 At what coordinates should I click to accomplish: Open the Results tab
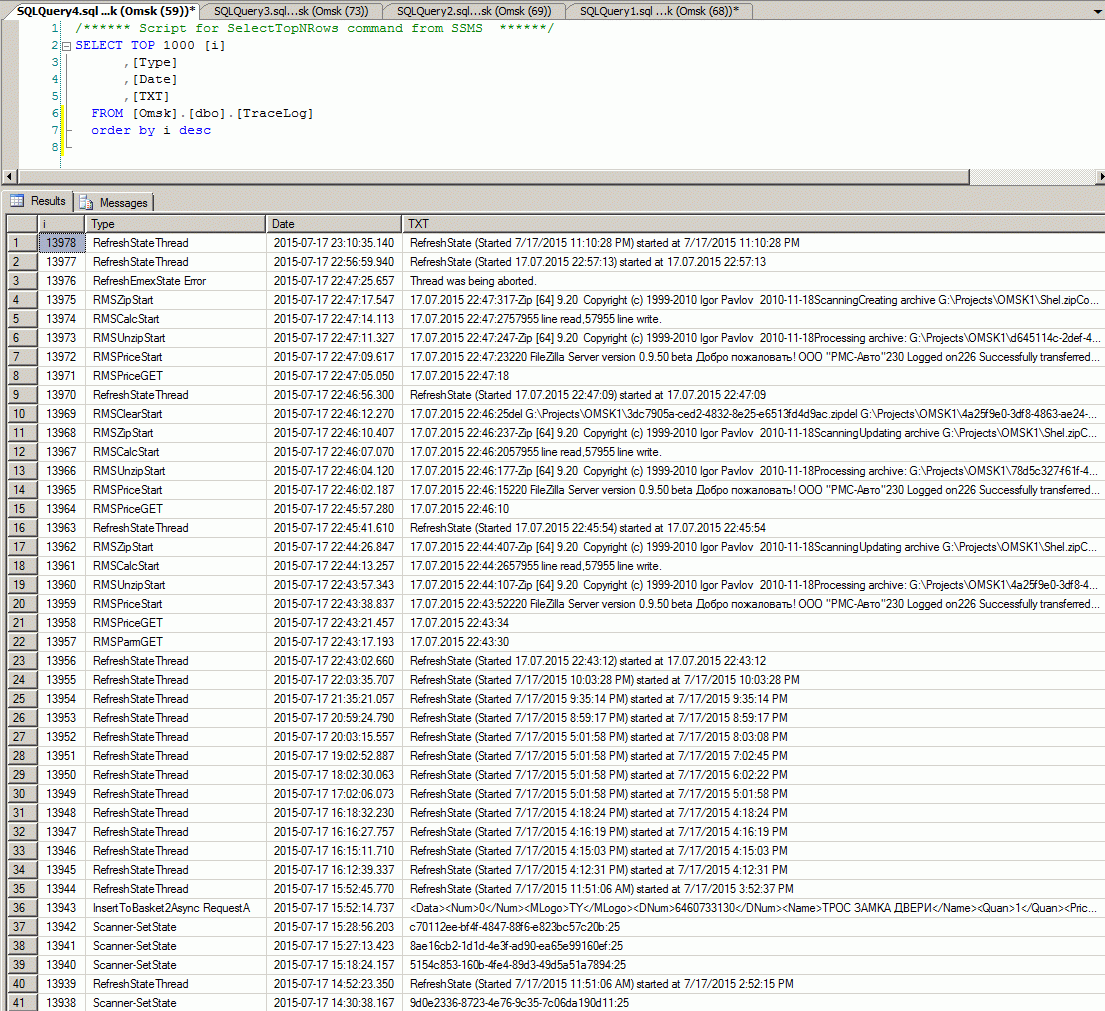coord(39,201)
